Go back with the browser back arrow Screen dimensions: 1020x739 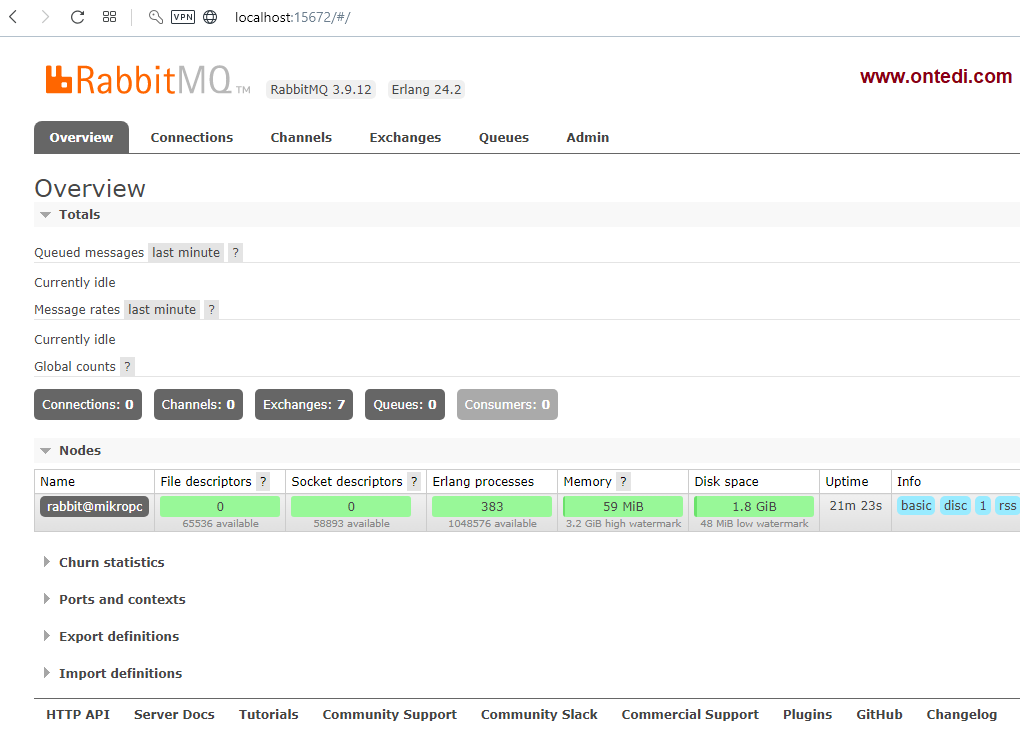[x=13, y=17]
